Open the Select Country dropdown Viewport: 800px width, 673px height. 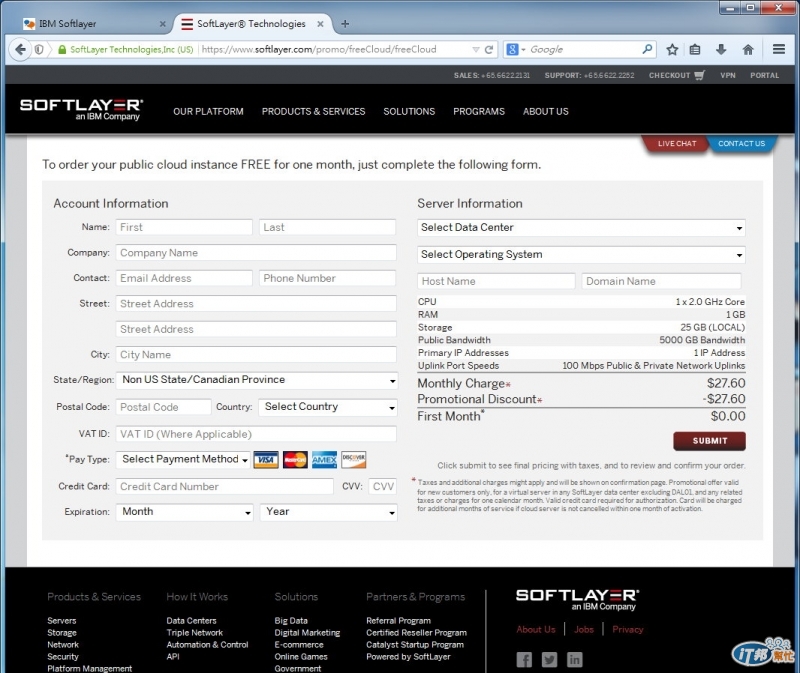click(x=328, y=407)
